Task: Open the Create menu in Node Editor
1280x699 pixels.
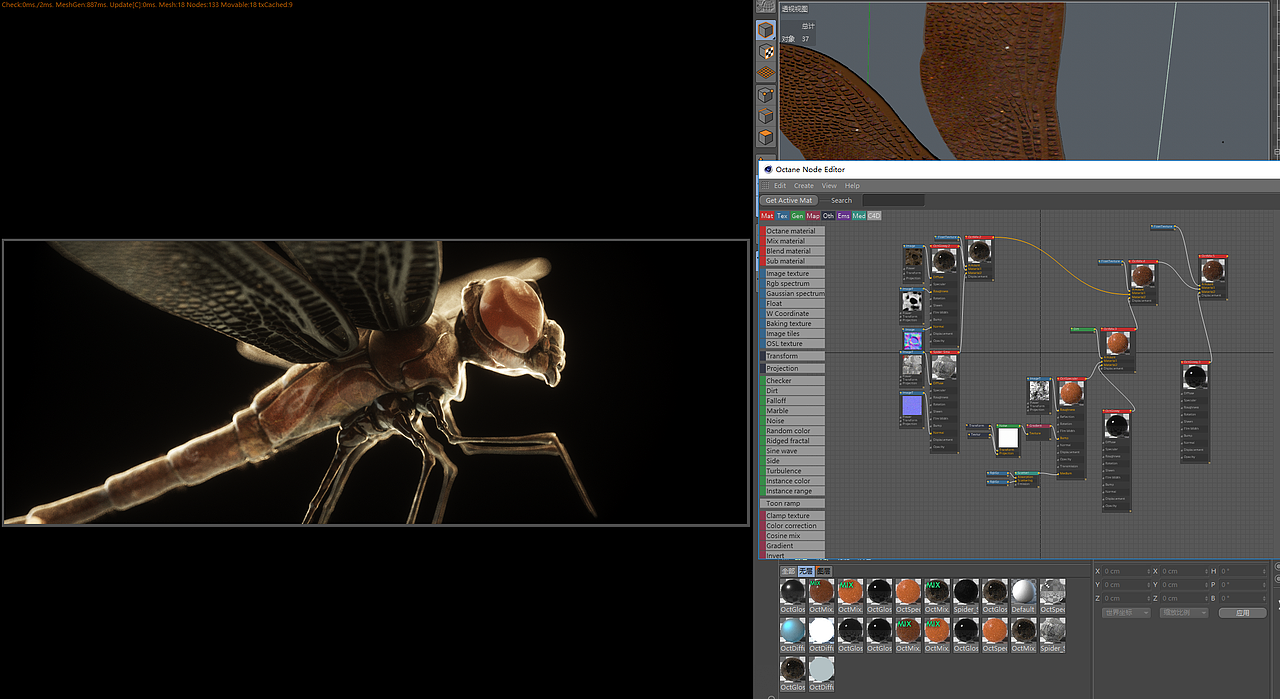Action: pyautogui.click(x=803, y=186)
